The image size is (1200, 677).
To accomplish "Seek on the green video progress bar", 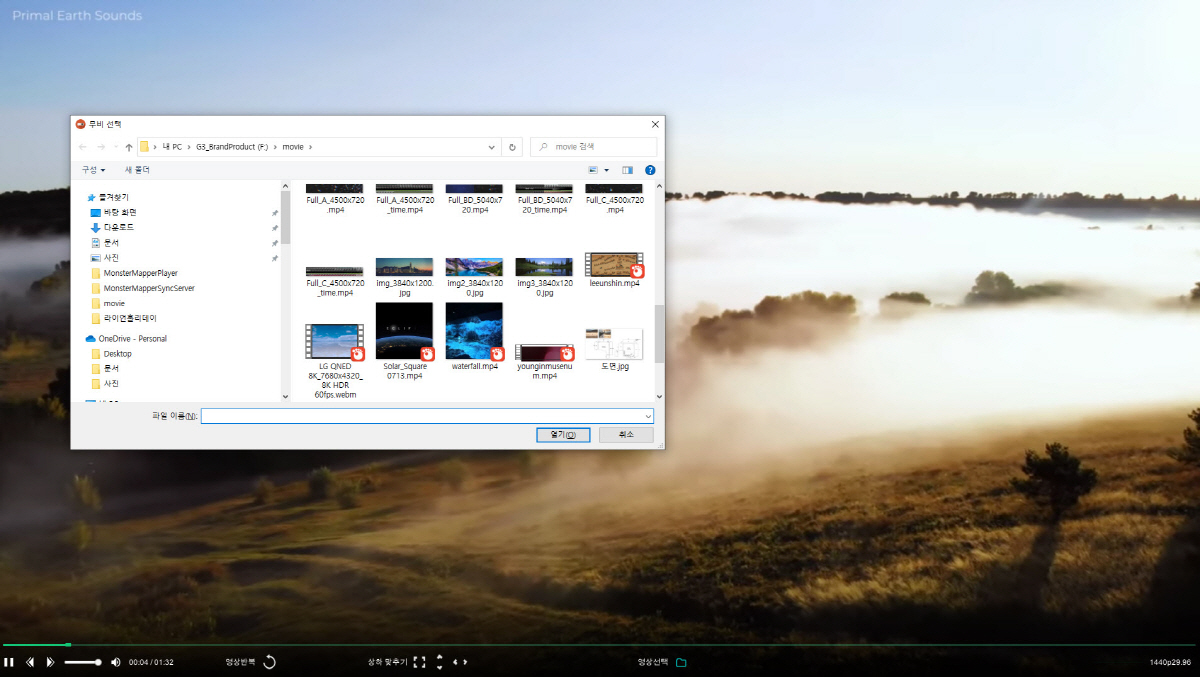I will 600,645.
